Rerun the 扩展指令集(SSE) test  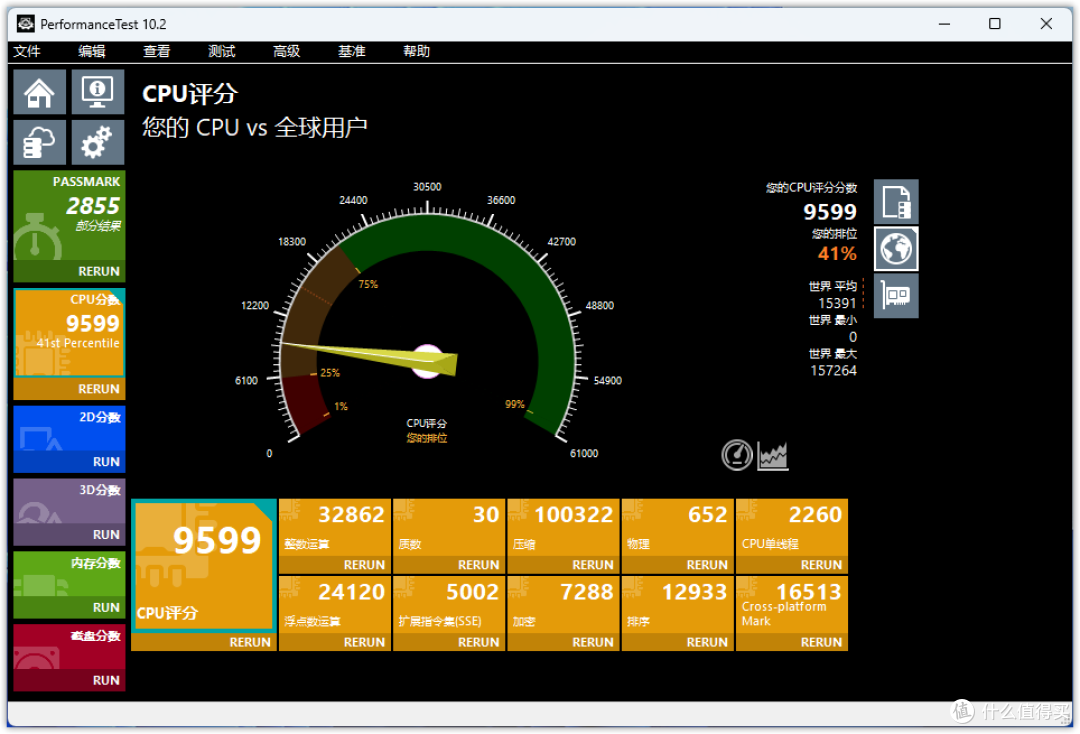tap(479, 642)
